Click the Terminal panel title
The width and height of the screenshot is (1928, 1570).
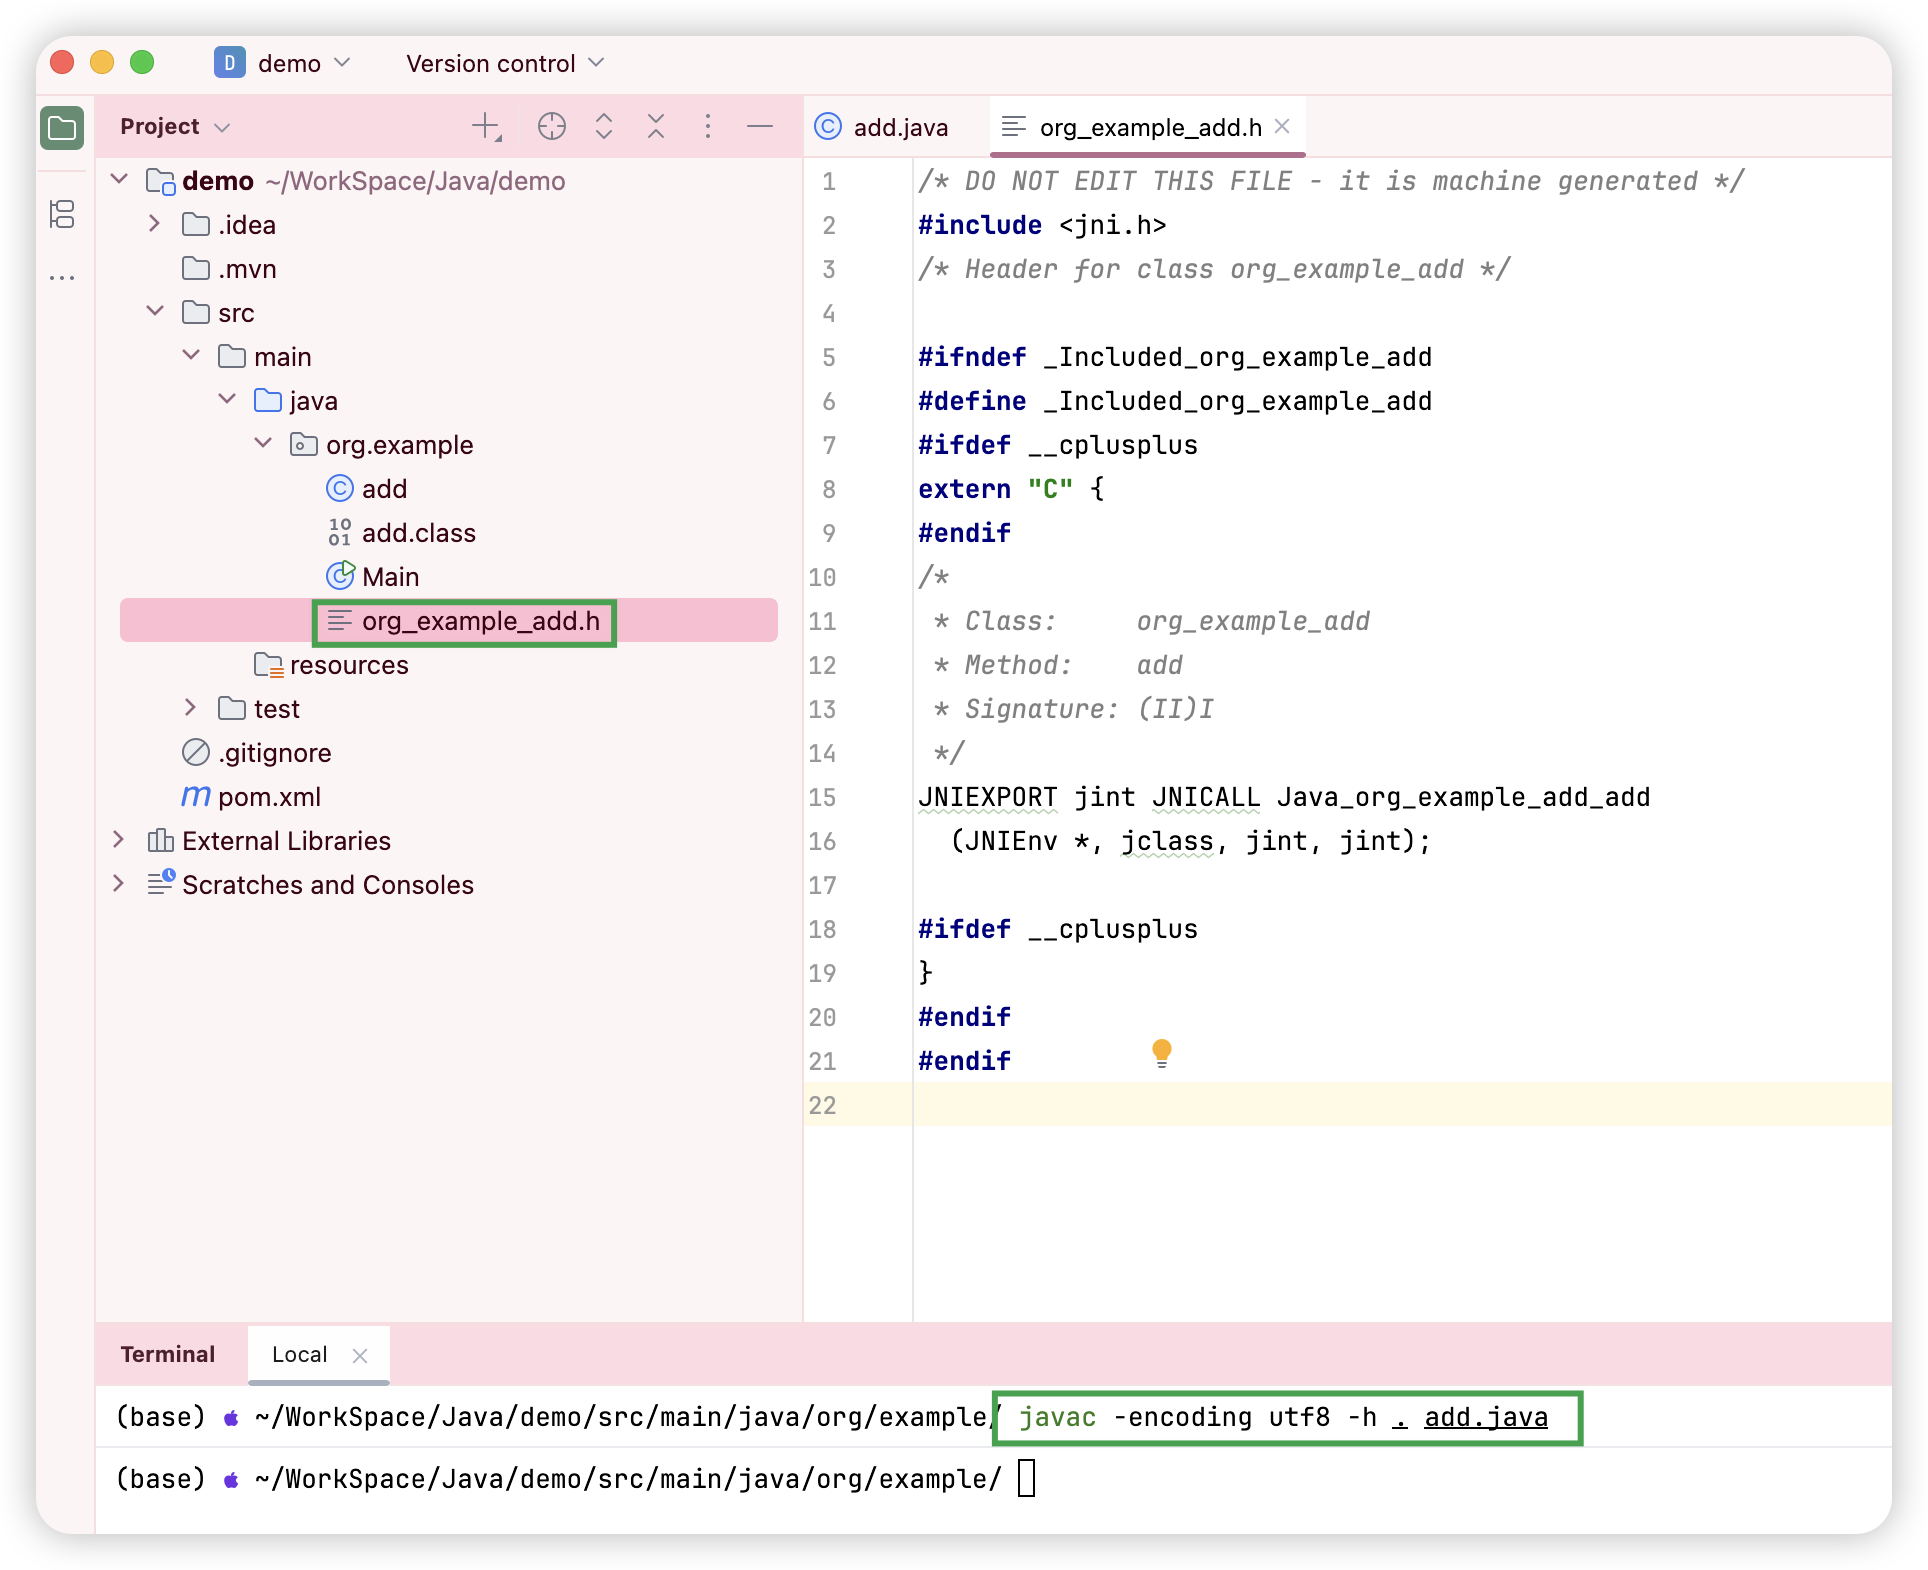(167, 1355)
